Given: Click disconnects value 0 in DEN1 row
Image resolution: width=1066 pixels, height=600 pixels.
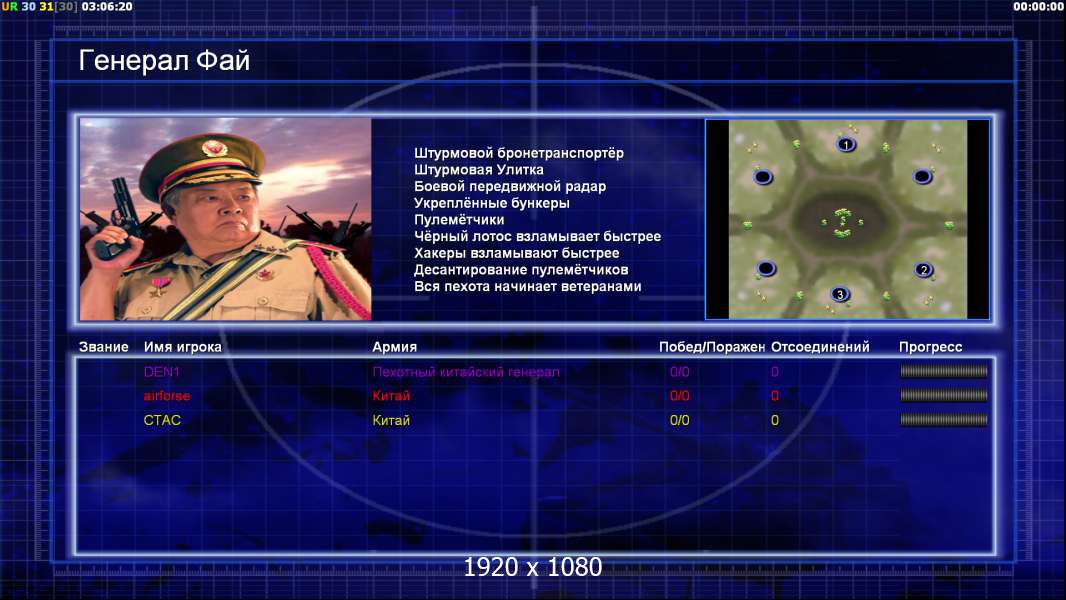Looking at the screenshot, I should [x=774, y=372].
